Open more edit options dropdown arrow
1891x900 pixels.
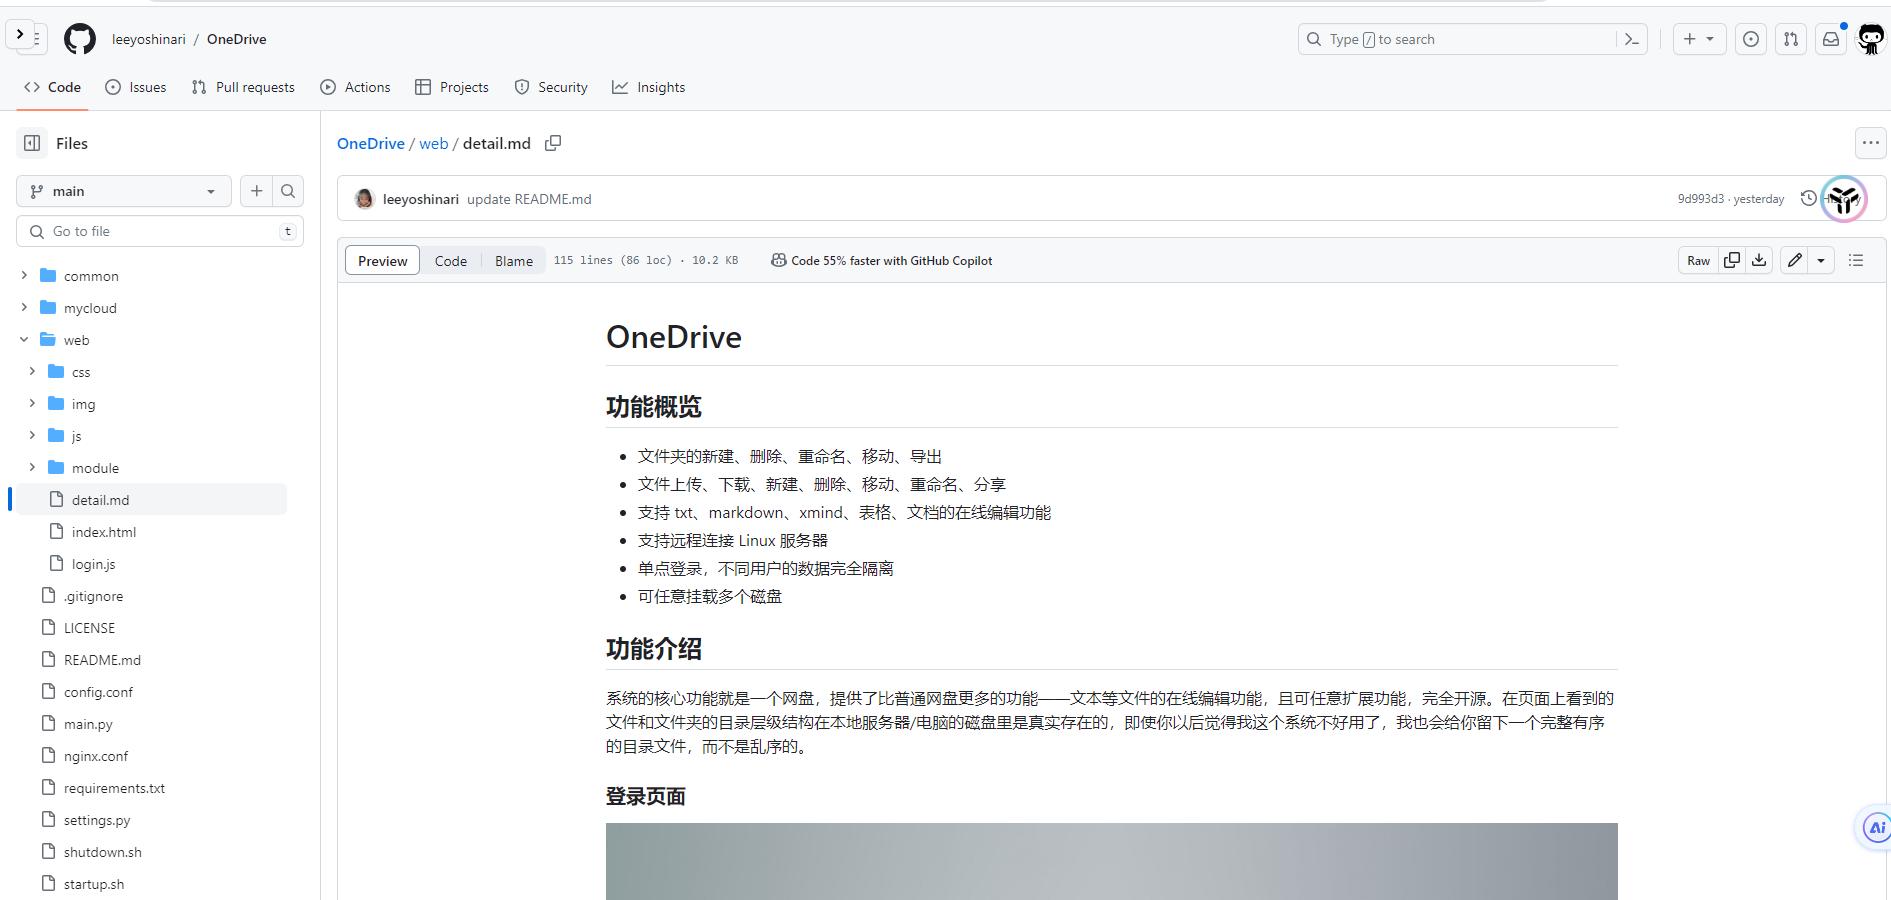pos(1821,260)
